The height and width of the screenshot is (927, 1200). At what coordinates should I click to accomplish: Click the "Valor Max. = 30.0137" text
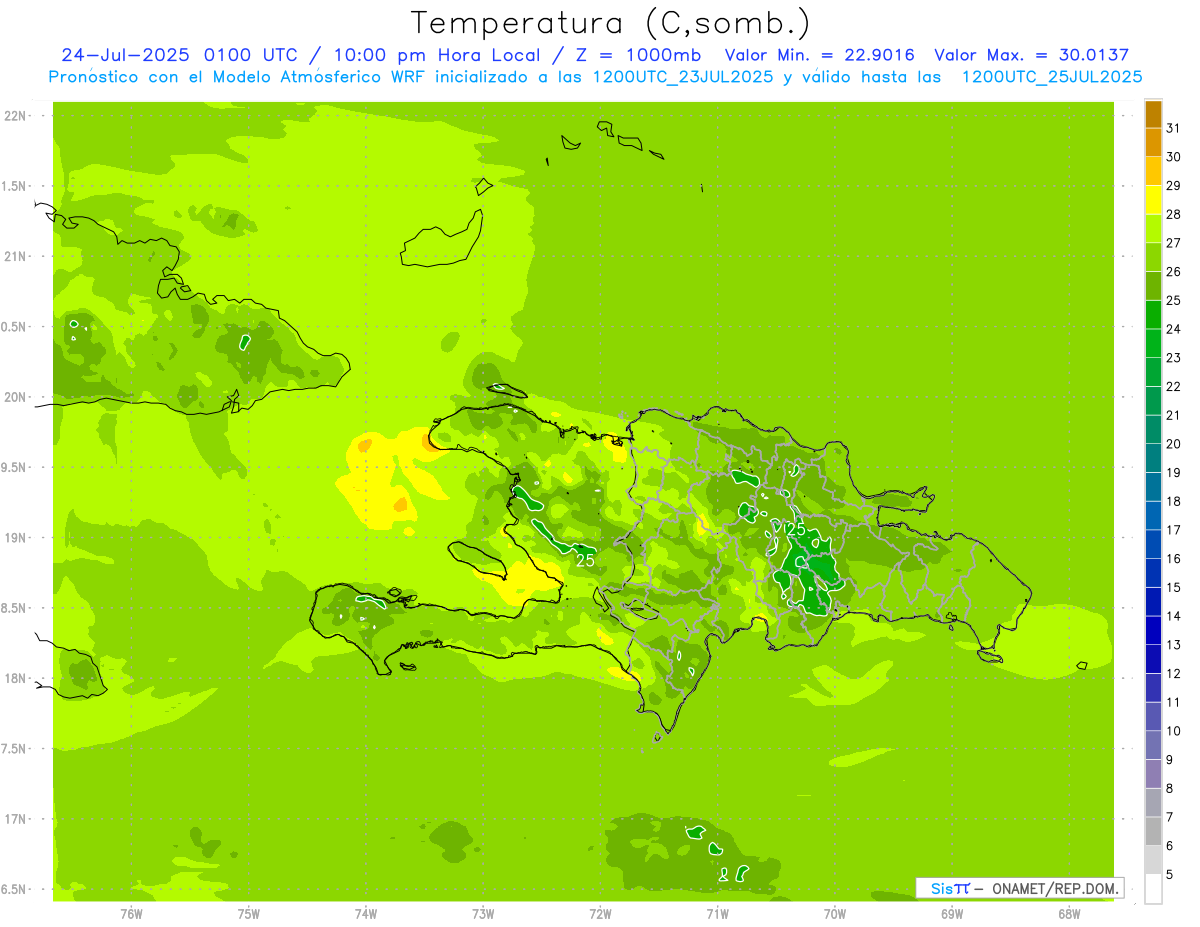[1032, 55]
